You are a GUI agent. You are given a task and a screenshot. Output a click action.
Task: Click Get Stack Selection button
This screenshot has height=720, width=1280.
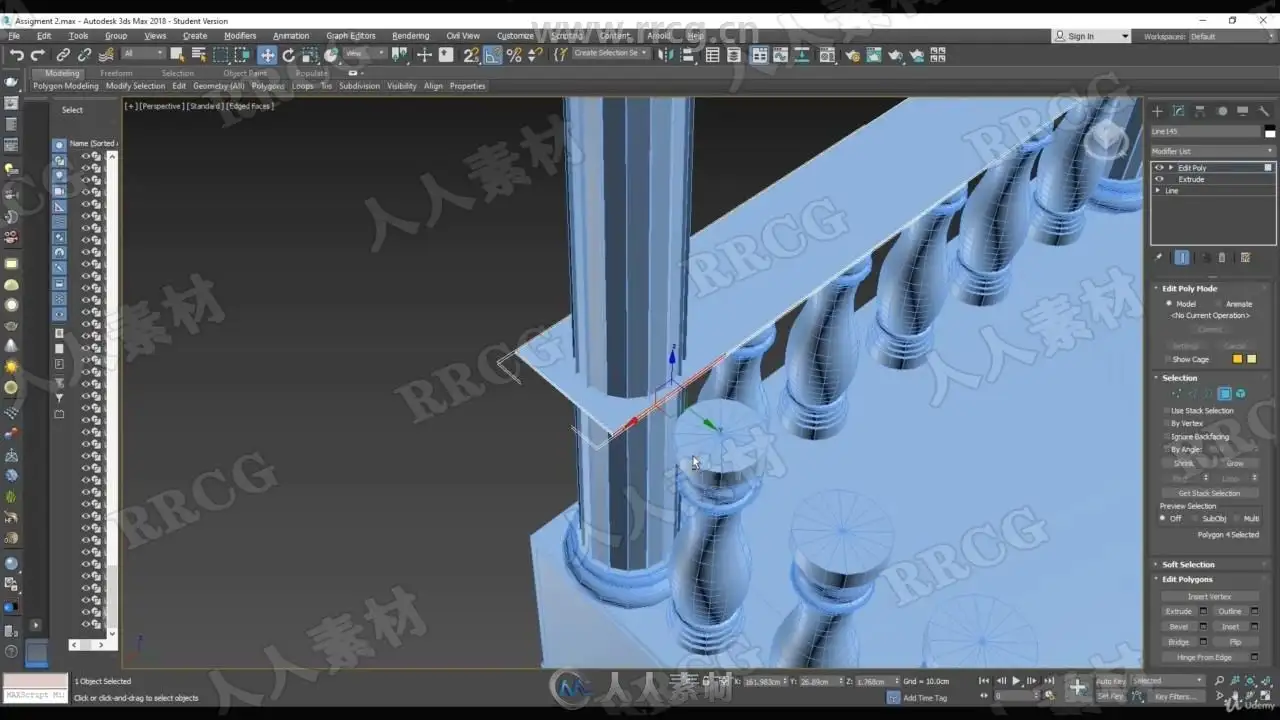pos(1209,493)
